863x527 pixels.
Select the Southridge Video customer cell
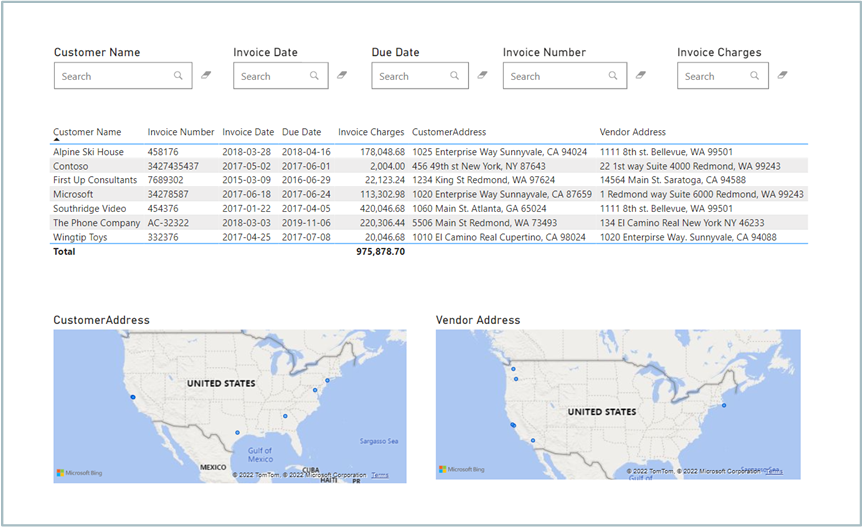[89, 208]
